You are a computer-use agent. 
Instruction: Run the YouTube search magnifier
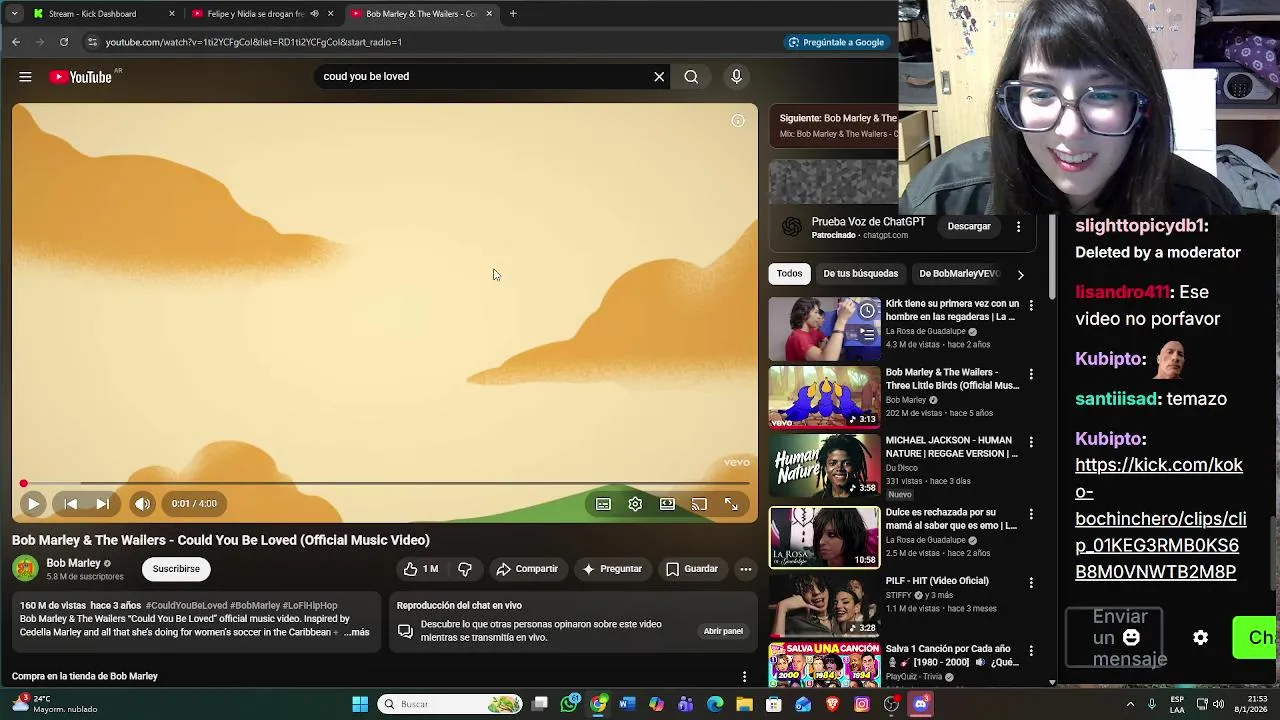coord(691,77)
